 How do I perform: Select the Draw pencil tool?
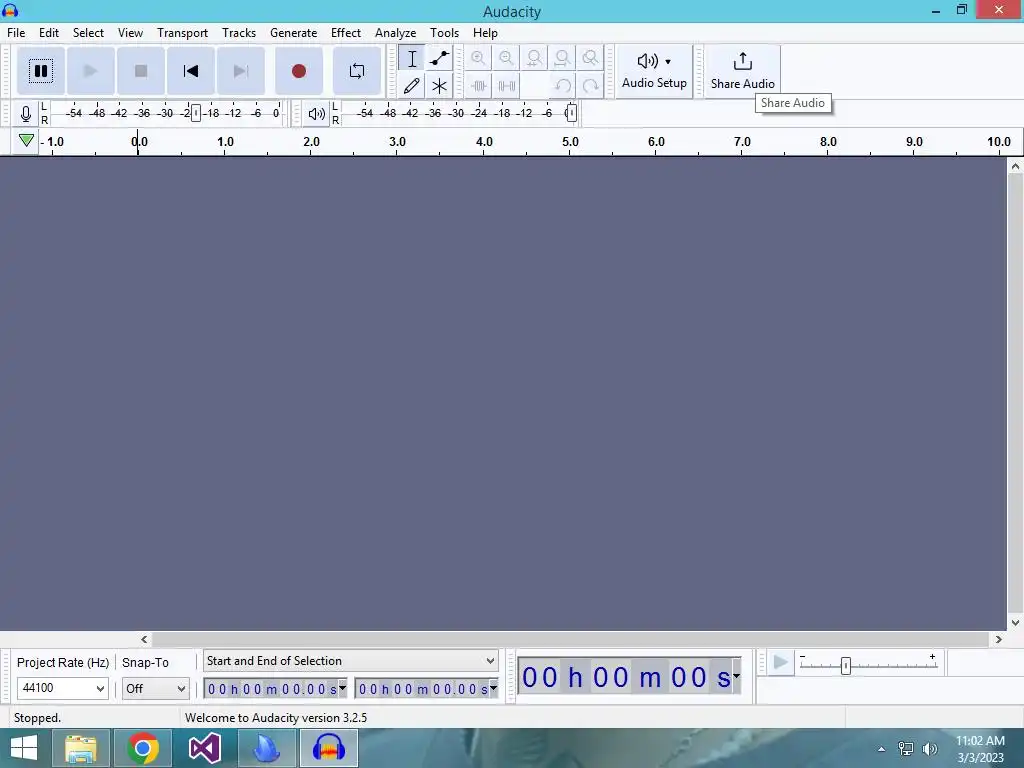(412, 86)
